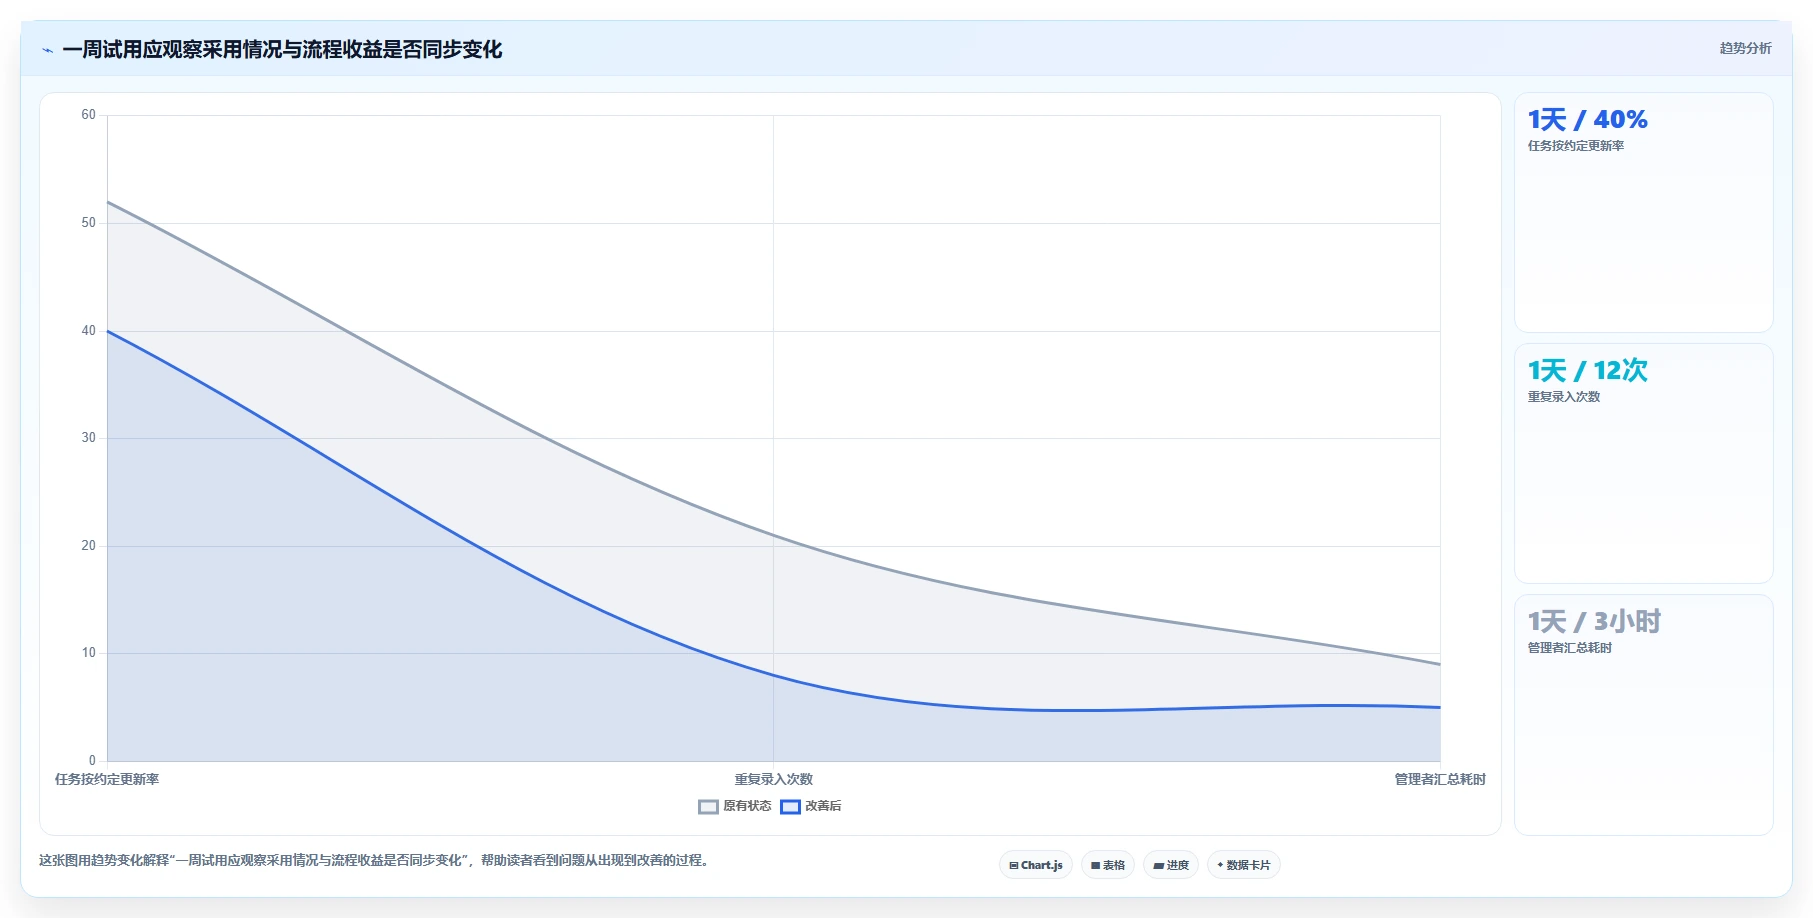The width and height of the screenshot is (1813, 918).
Task: Click the chart description sentence below the chart
Action: pos(377,860)
